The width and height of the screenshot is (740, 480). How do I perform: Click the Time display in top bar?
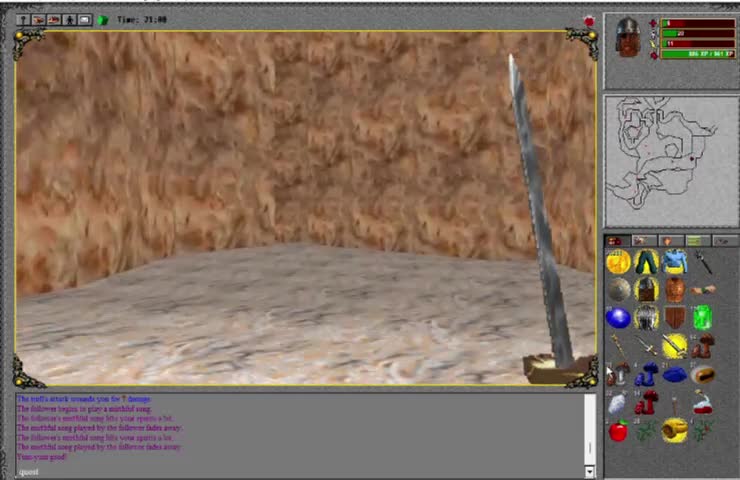[142, 20]
